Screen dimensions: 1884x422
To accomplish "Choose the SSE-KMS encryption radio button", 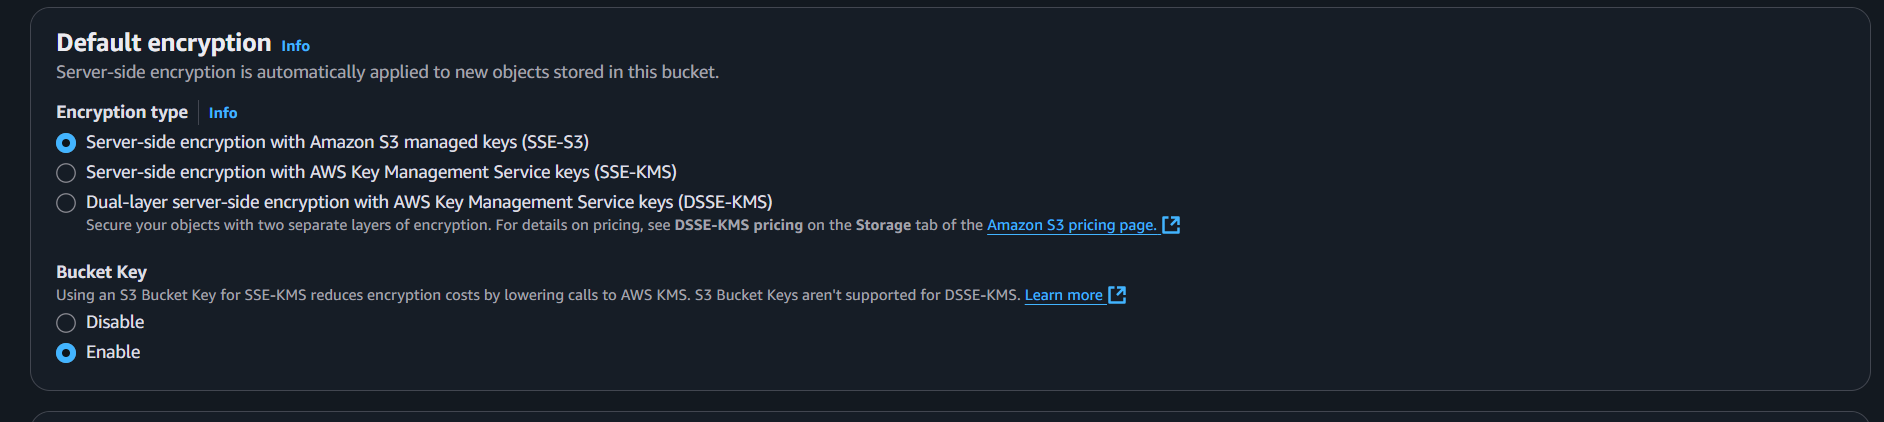I will [66, 173].
